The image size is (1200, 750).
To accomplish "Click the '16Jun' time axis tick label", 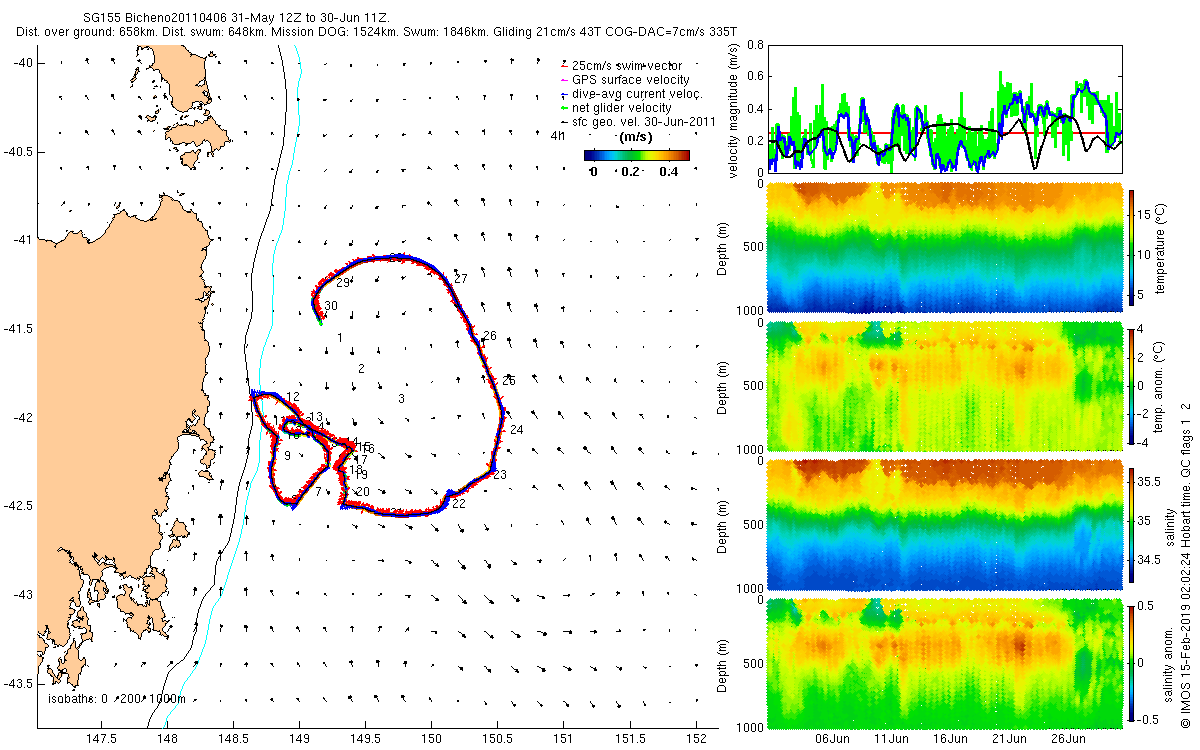I will click(x=950, y=739).
